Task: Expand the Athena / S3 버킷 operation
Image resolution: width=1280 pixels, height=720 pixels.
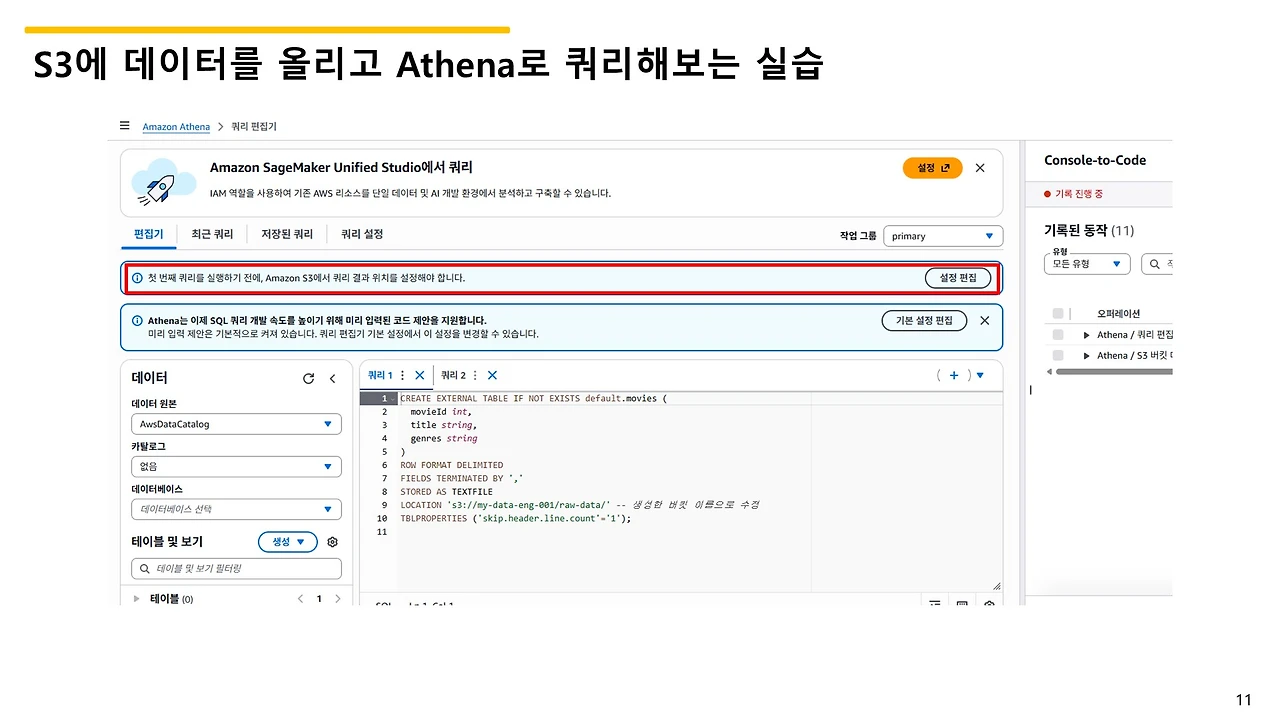Action: pos(1087,355)
